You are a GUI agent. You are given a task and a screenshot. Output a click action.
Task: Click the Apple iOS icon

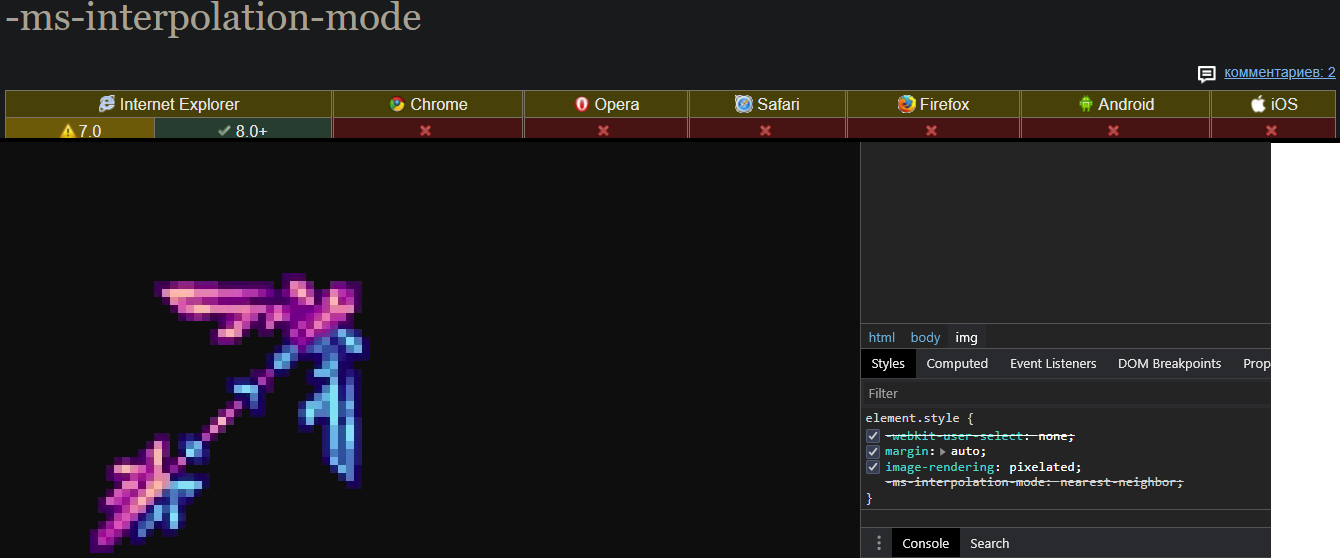tap(1258, 104)
